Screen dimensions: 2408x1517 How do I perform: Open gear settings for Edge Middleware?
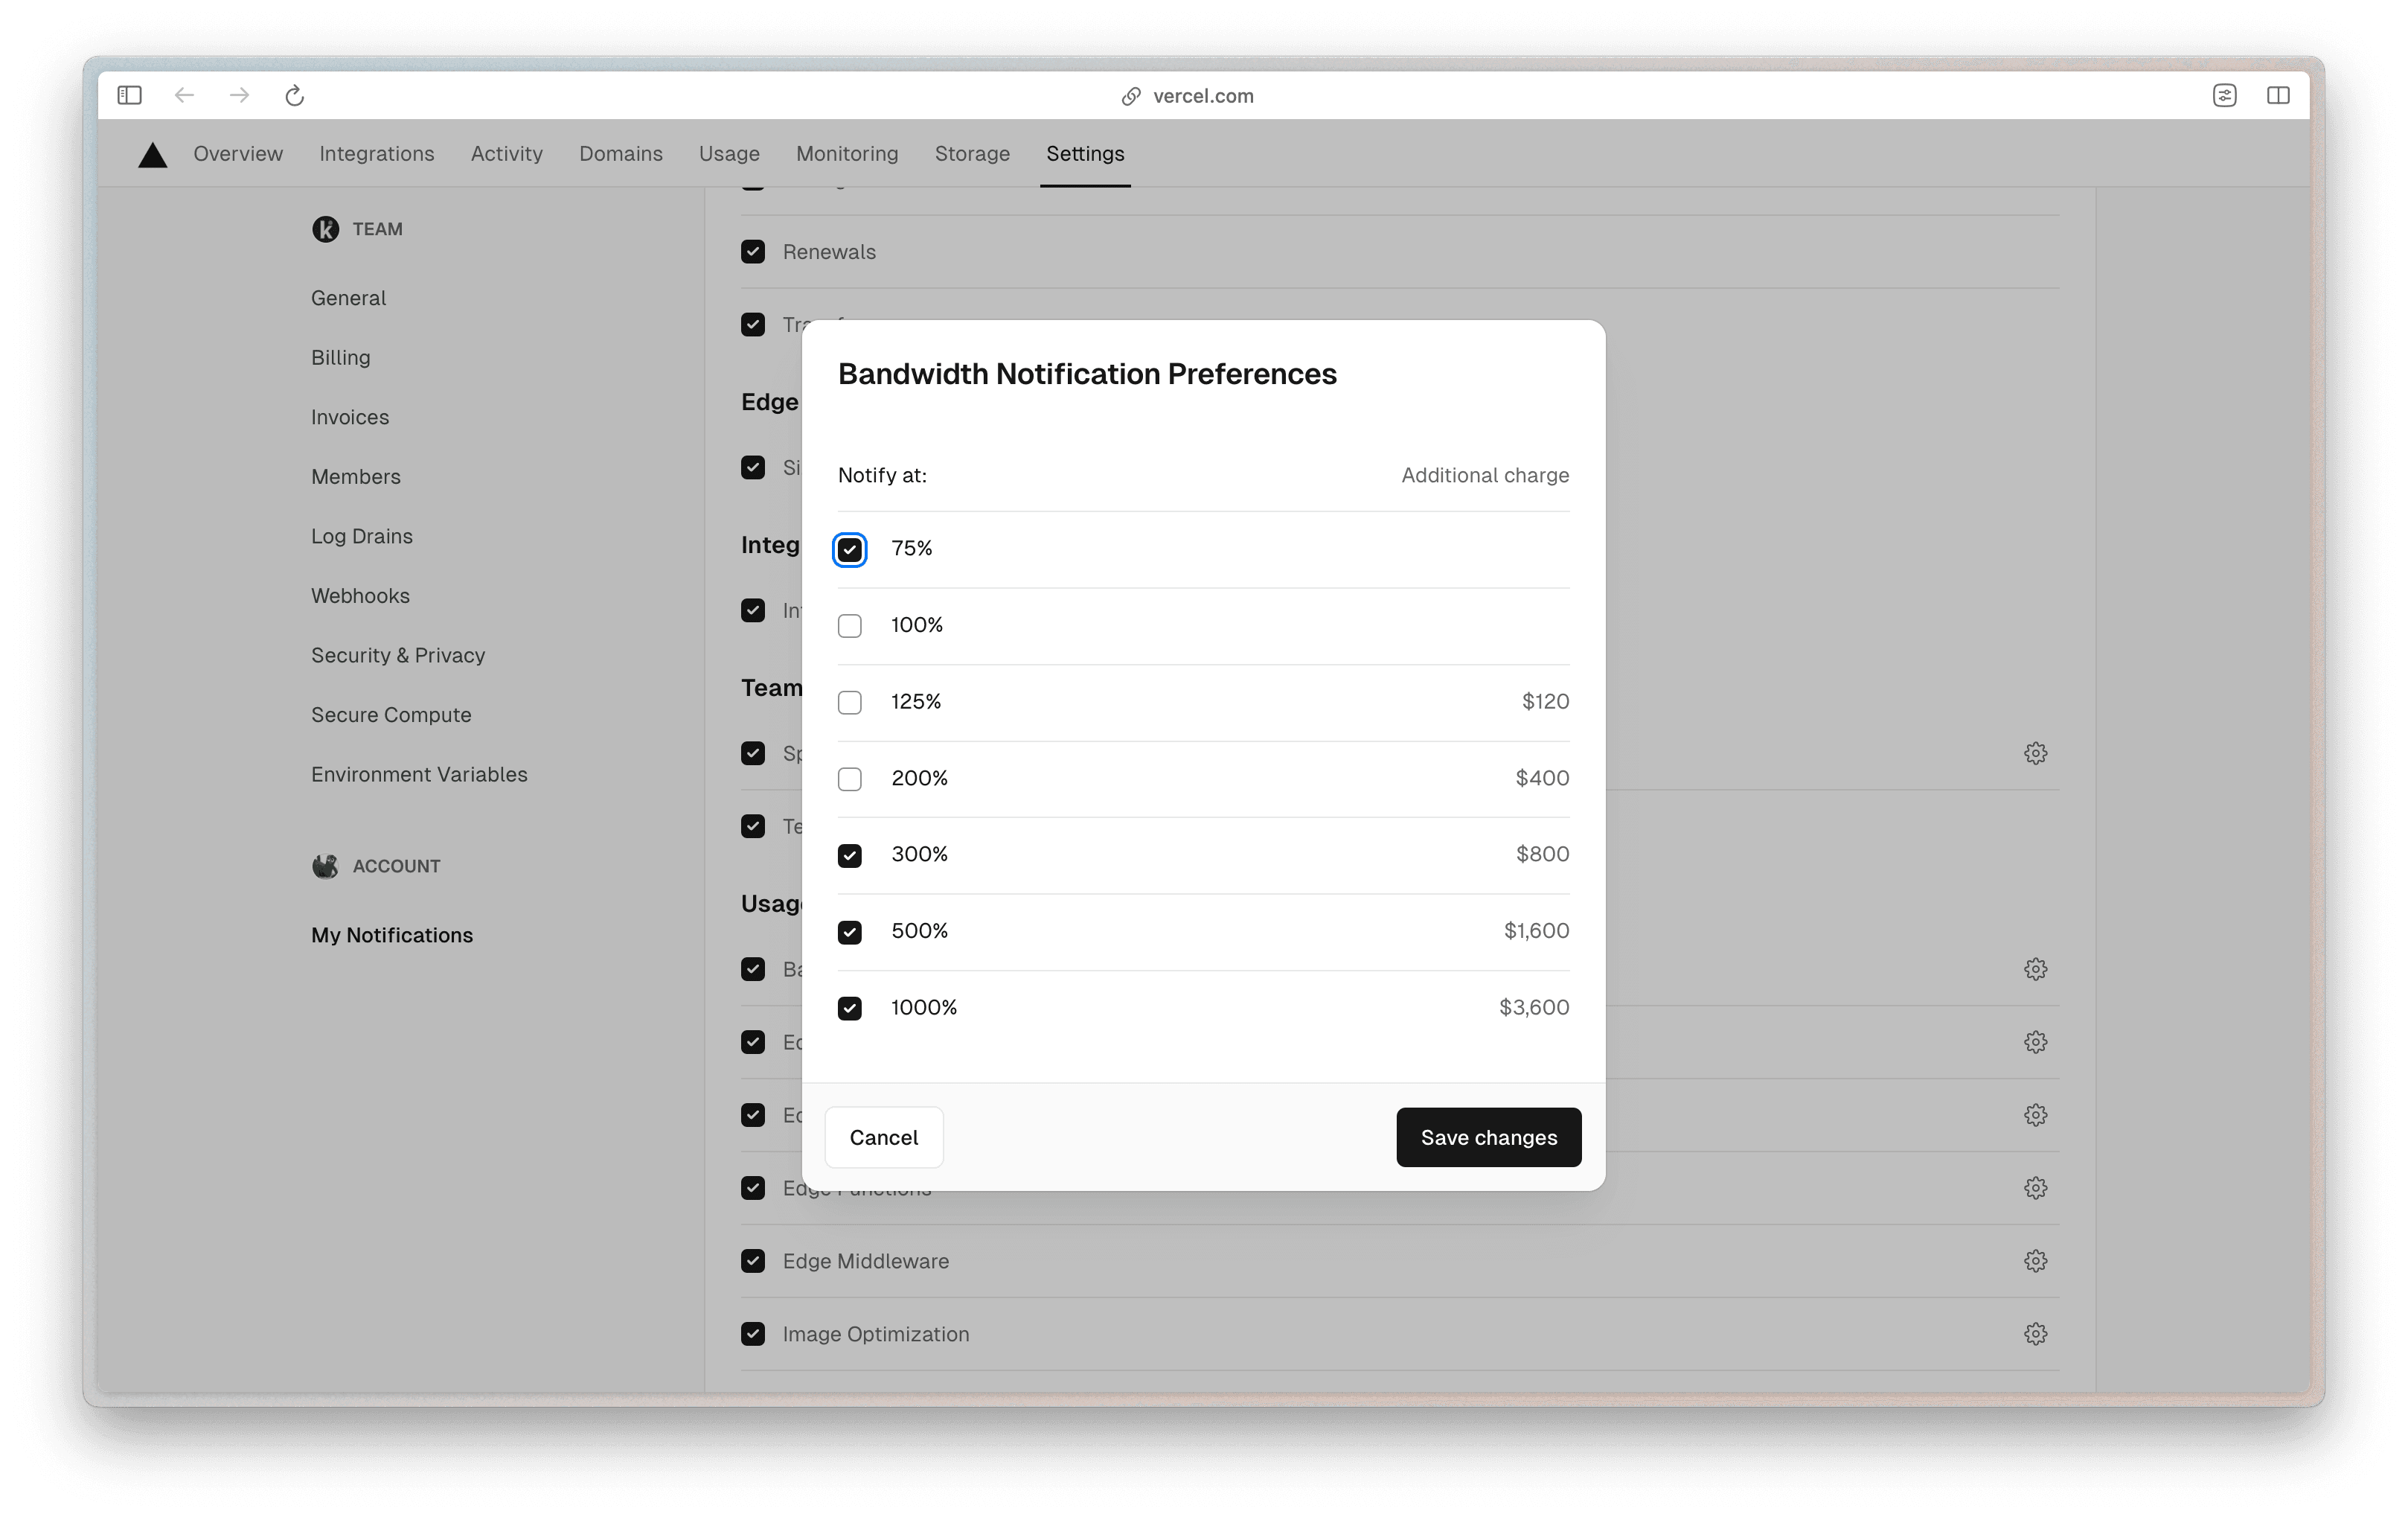(2035, 1261)
